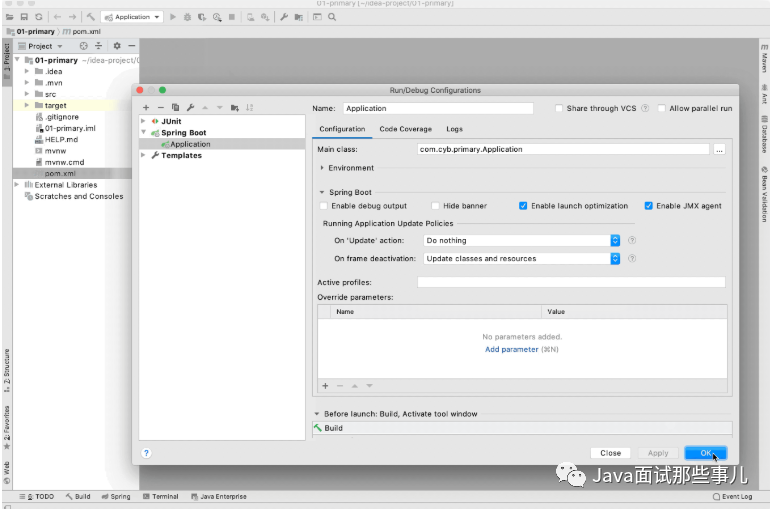Open the Maven side tab
This screenshot has width=773, height=509.
[764, 58]
